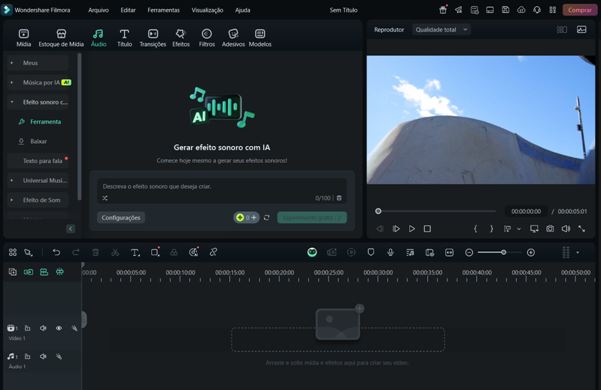Switch to the Filtros tab
The image size is (603, 390).
207,38
